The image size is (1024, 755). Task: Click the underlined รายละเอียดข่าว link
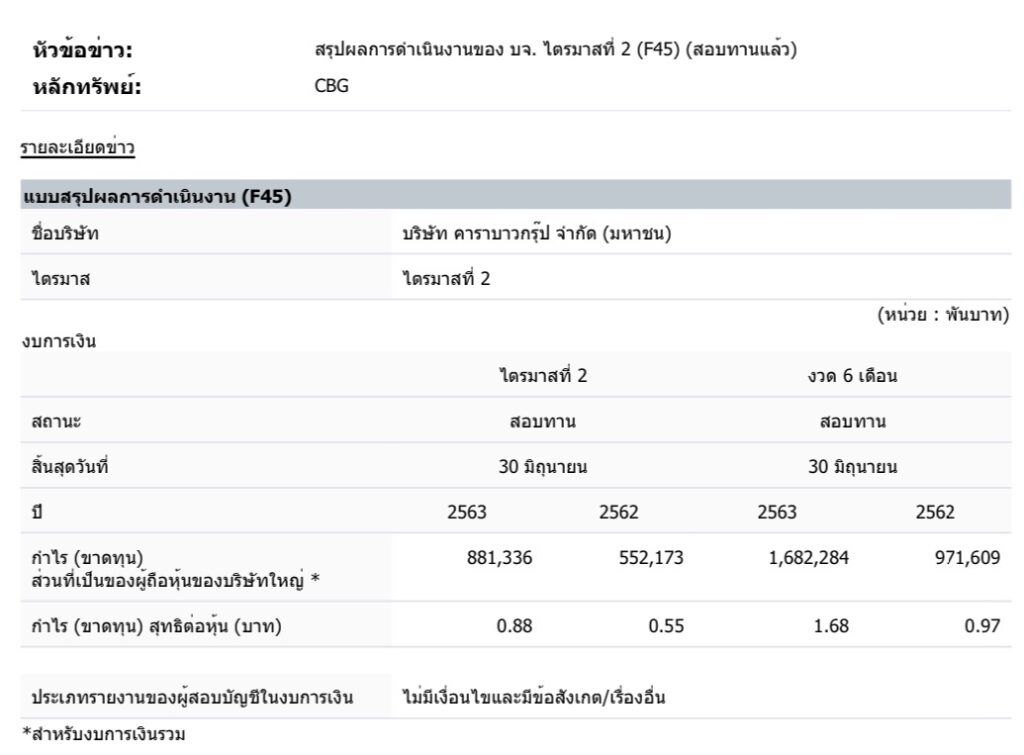[x=78, y=149]
